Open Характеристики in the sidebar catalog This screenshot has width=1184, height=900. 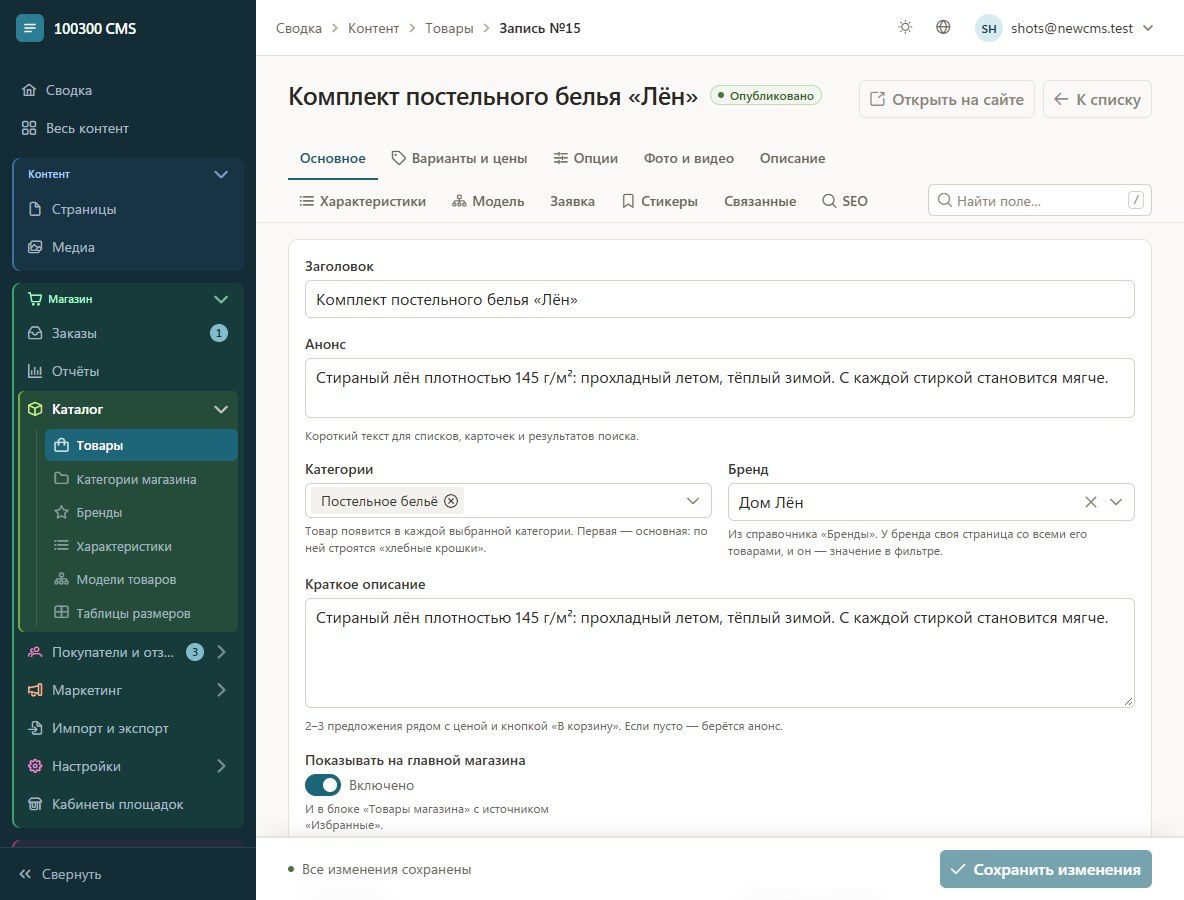(141, 546)
